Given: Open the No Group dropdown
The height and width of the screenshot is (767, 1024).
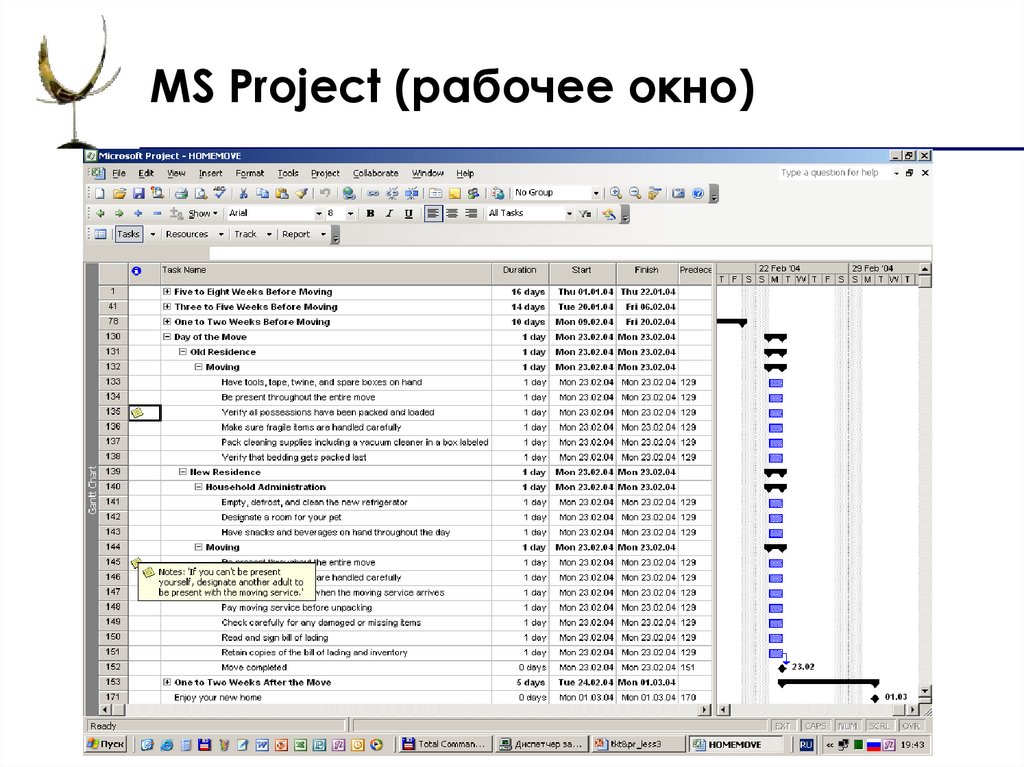Looking at the screenshot, I should pyautogui.click(x=596, y=193).
